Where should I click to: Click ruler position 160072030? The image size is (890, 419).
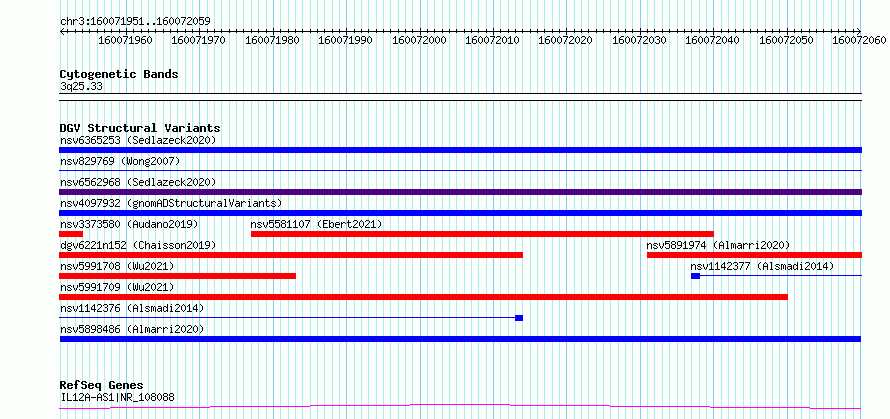click(639, 41)
